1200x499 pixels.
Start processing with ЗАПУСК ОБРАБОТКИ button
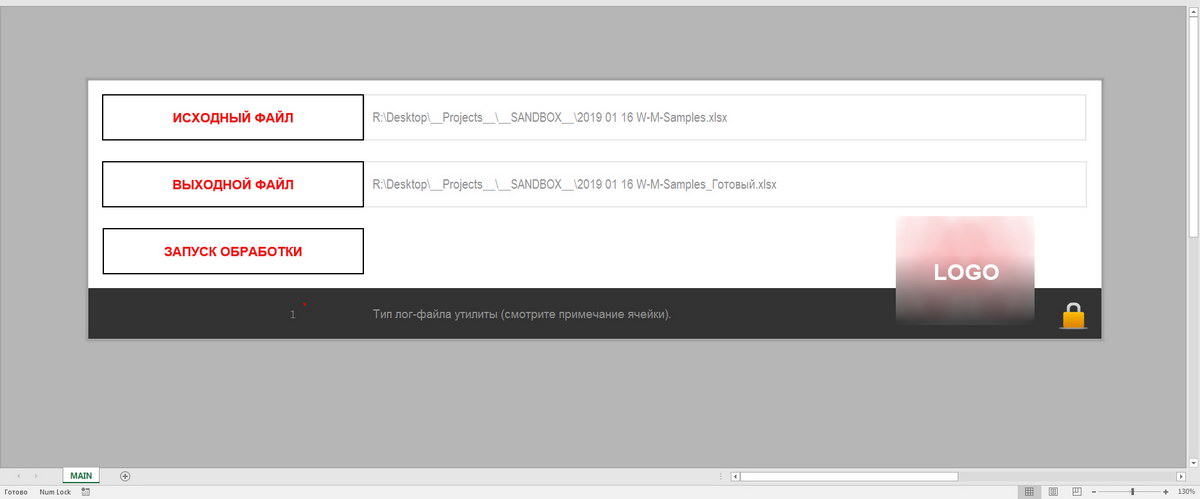coord(233,251)
